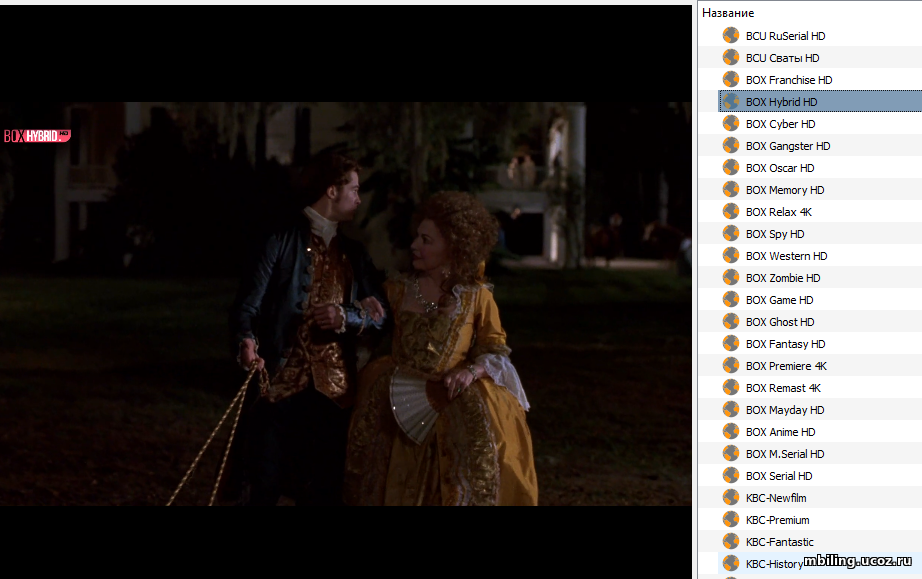Click the globe icon next to BCU RuSerial HD
Screen dimensions: 922x579
731,35
